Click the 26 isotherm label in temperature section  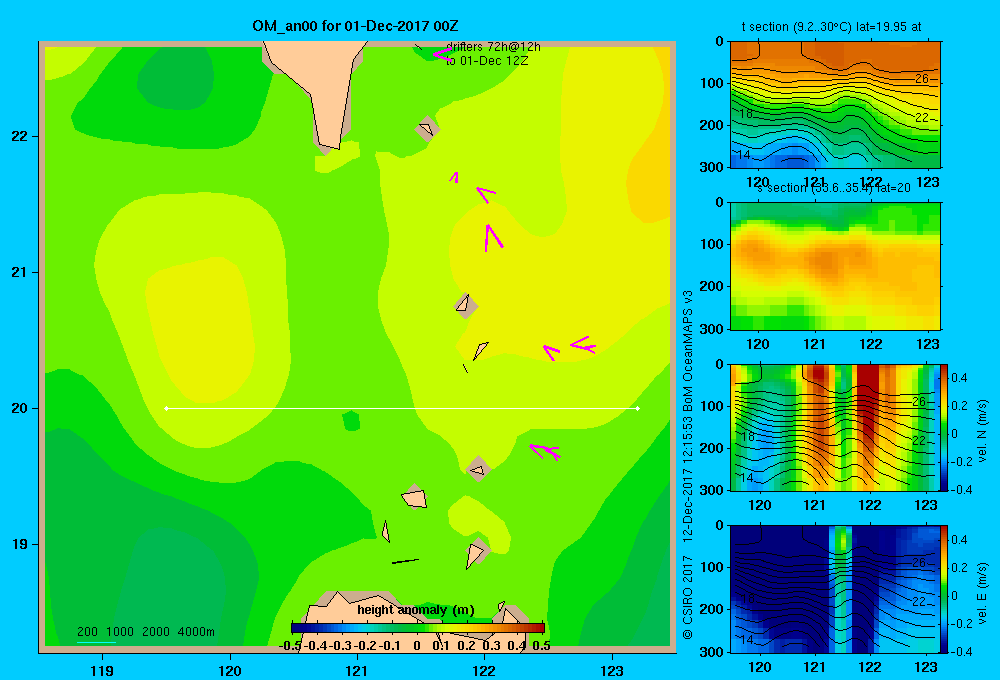point(922,79)
